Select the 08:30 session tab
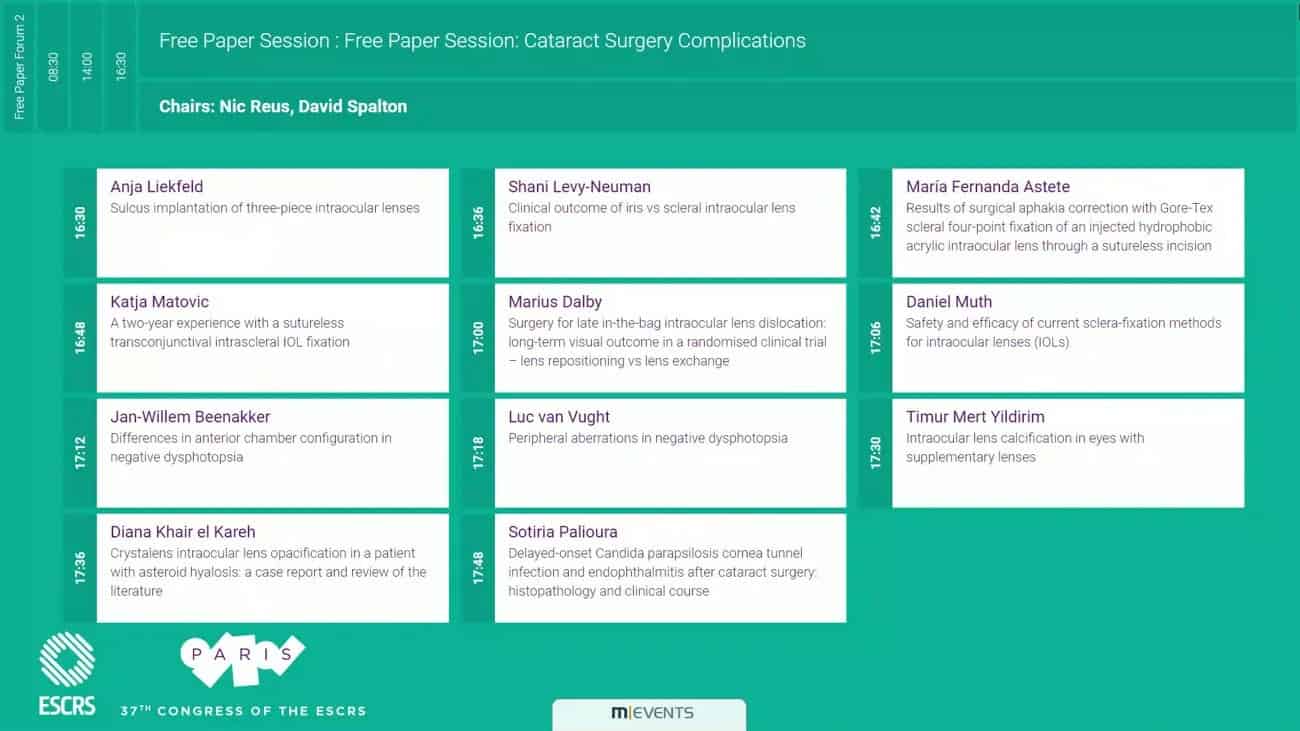Image resolution: width=1300 pixels, height=731 pixels. click(x=53, y=66)
